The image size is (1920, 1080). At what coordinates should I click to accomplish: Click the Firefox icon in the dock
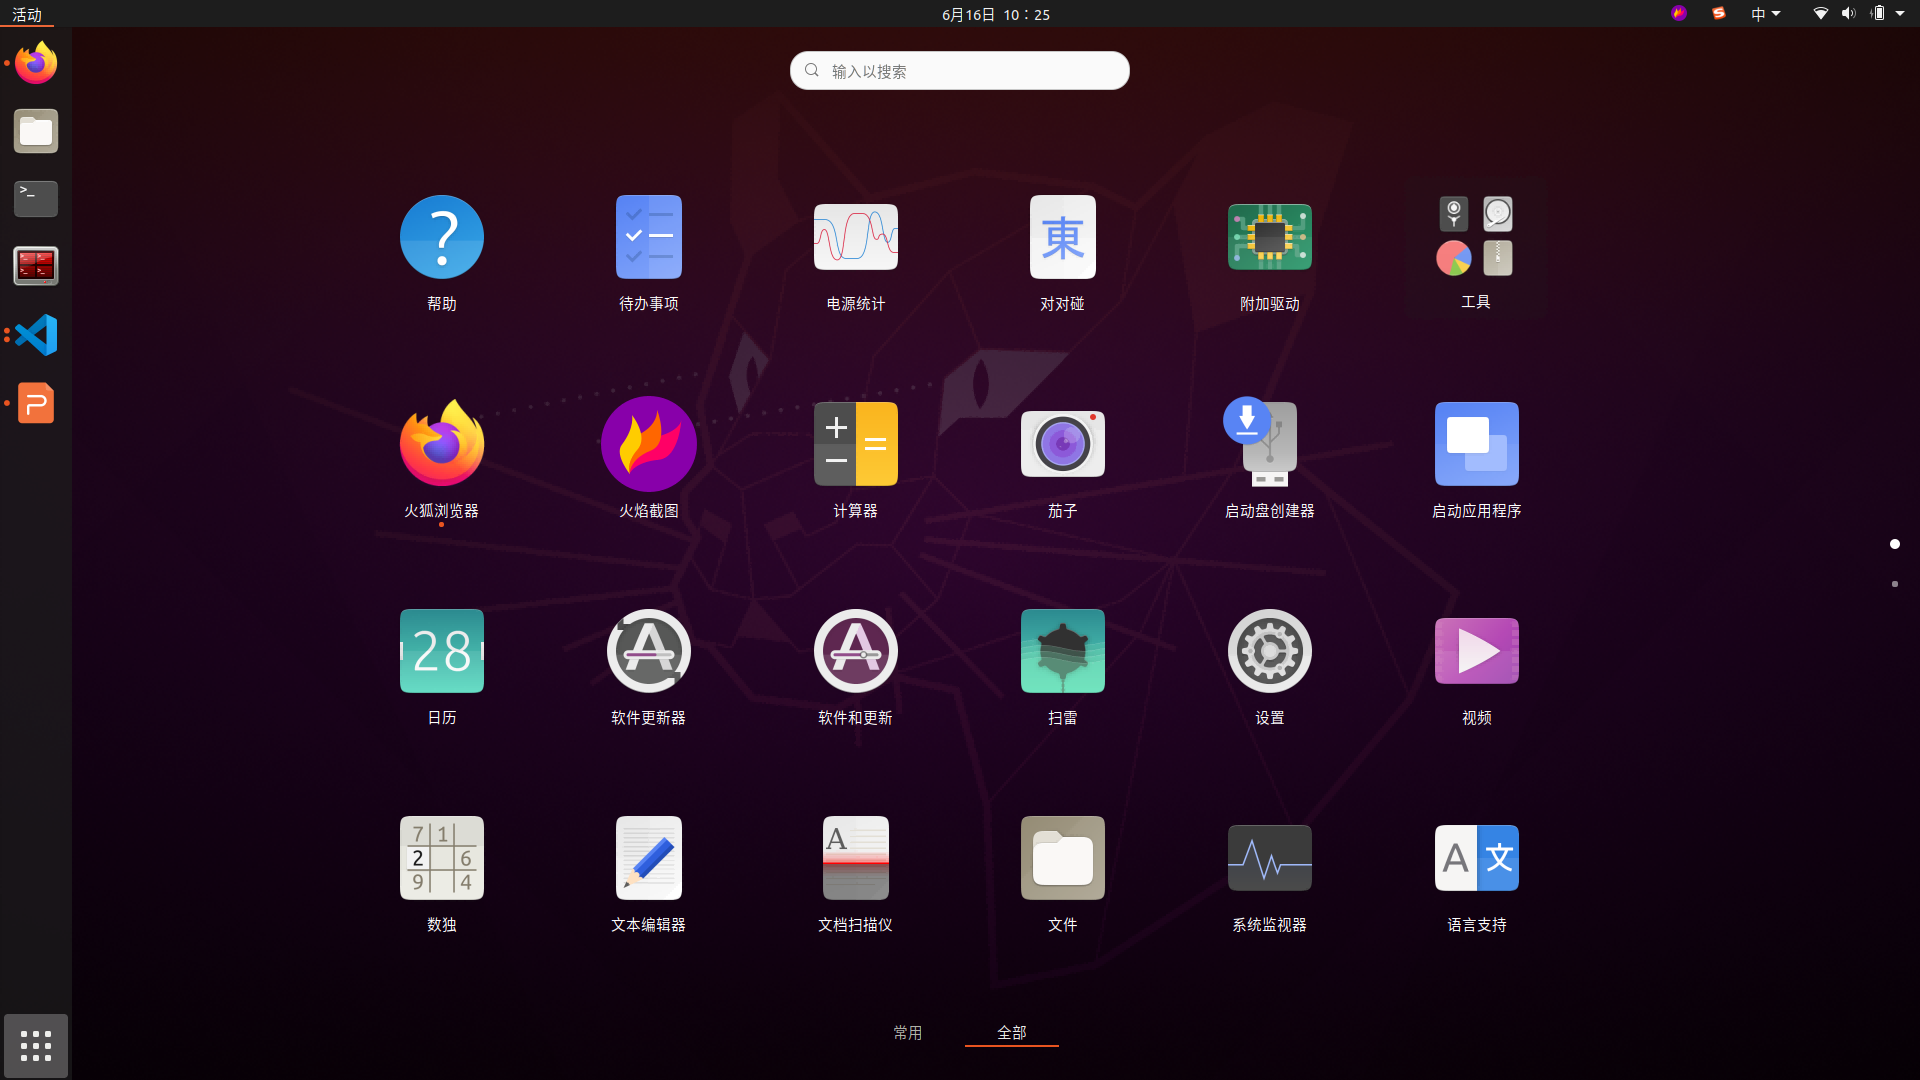[36, 63]
